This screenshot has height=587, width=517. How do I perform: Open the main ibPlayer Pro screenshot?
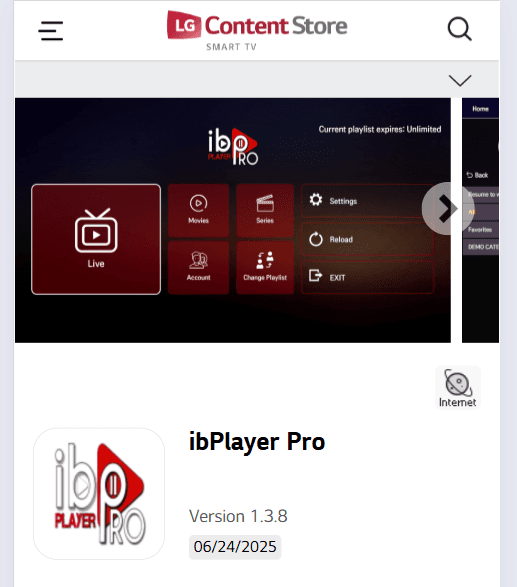pos(233,220)
